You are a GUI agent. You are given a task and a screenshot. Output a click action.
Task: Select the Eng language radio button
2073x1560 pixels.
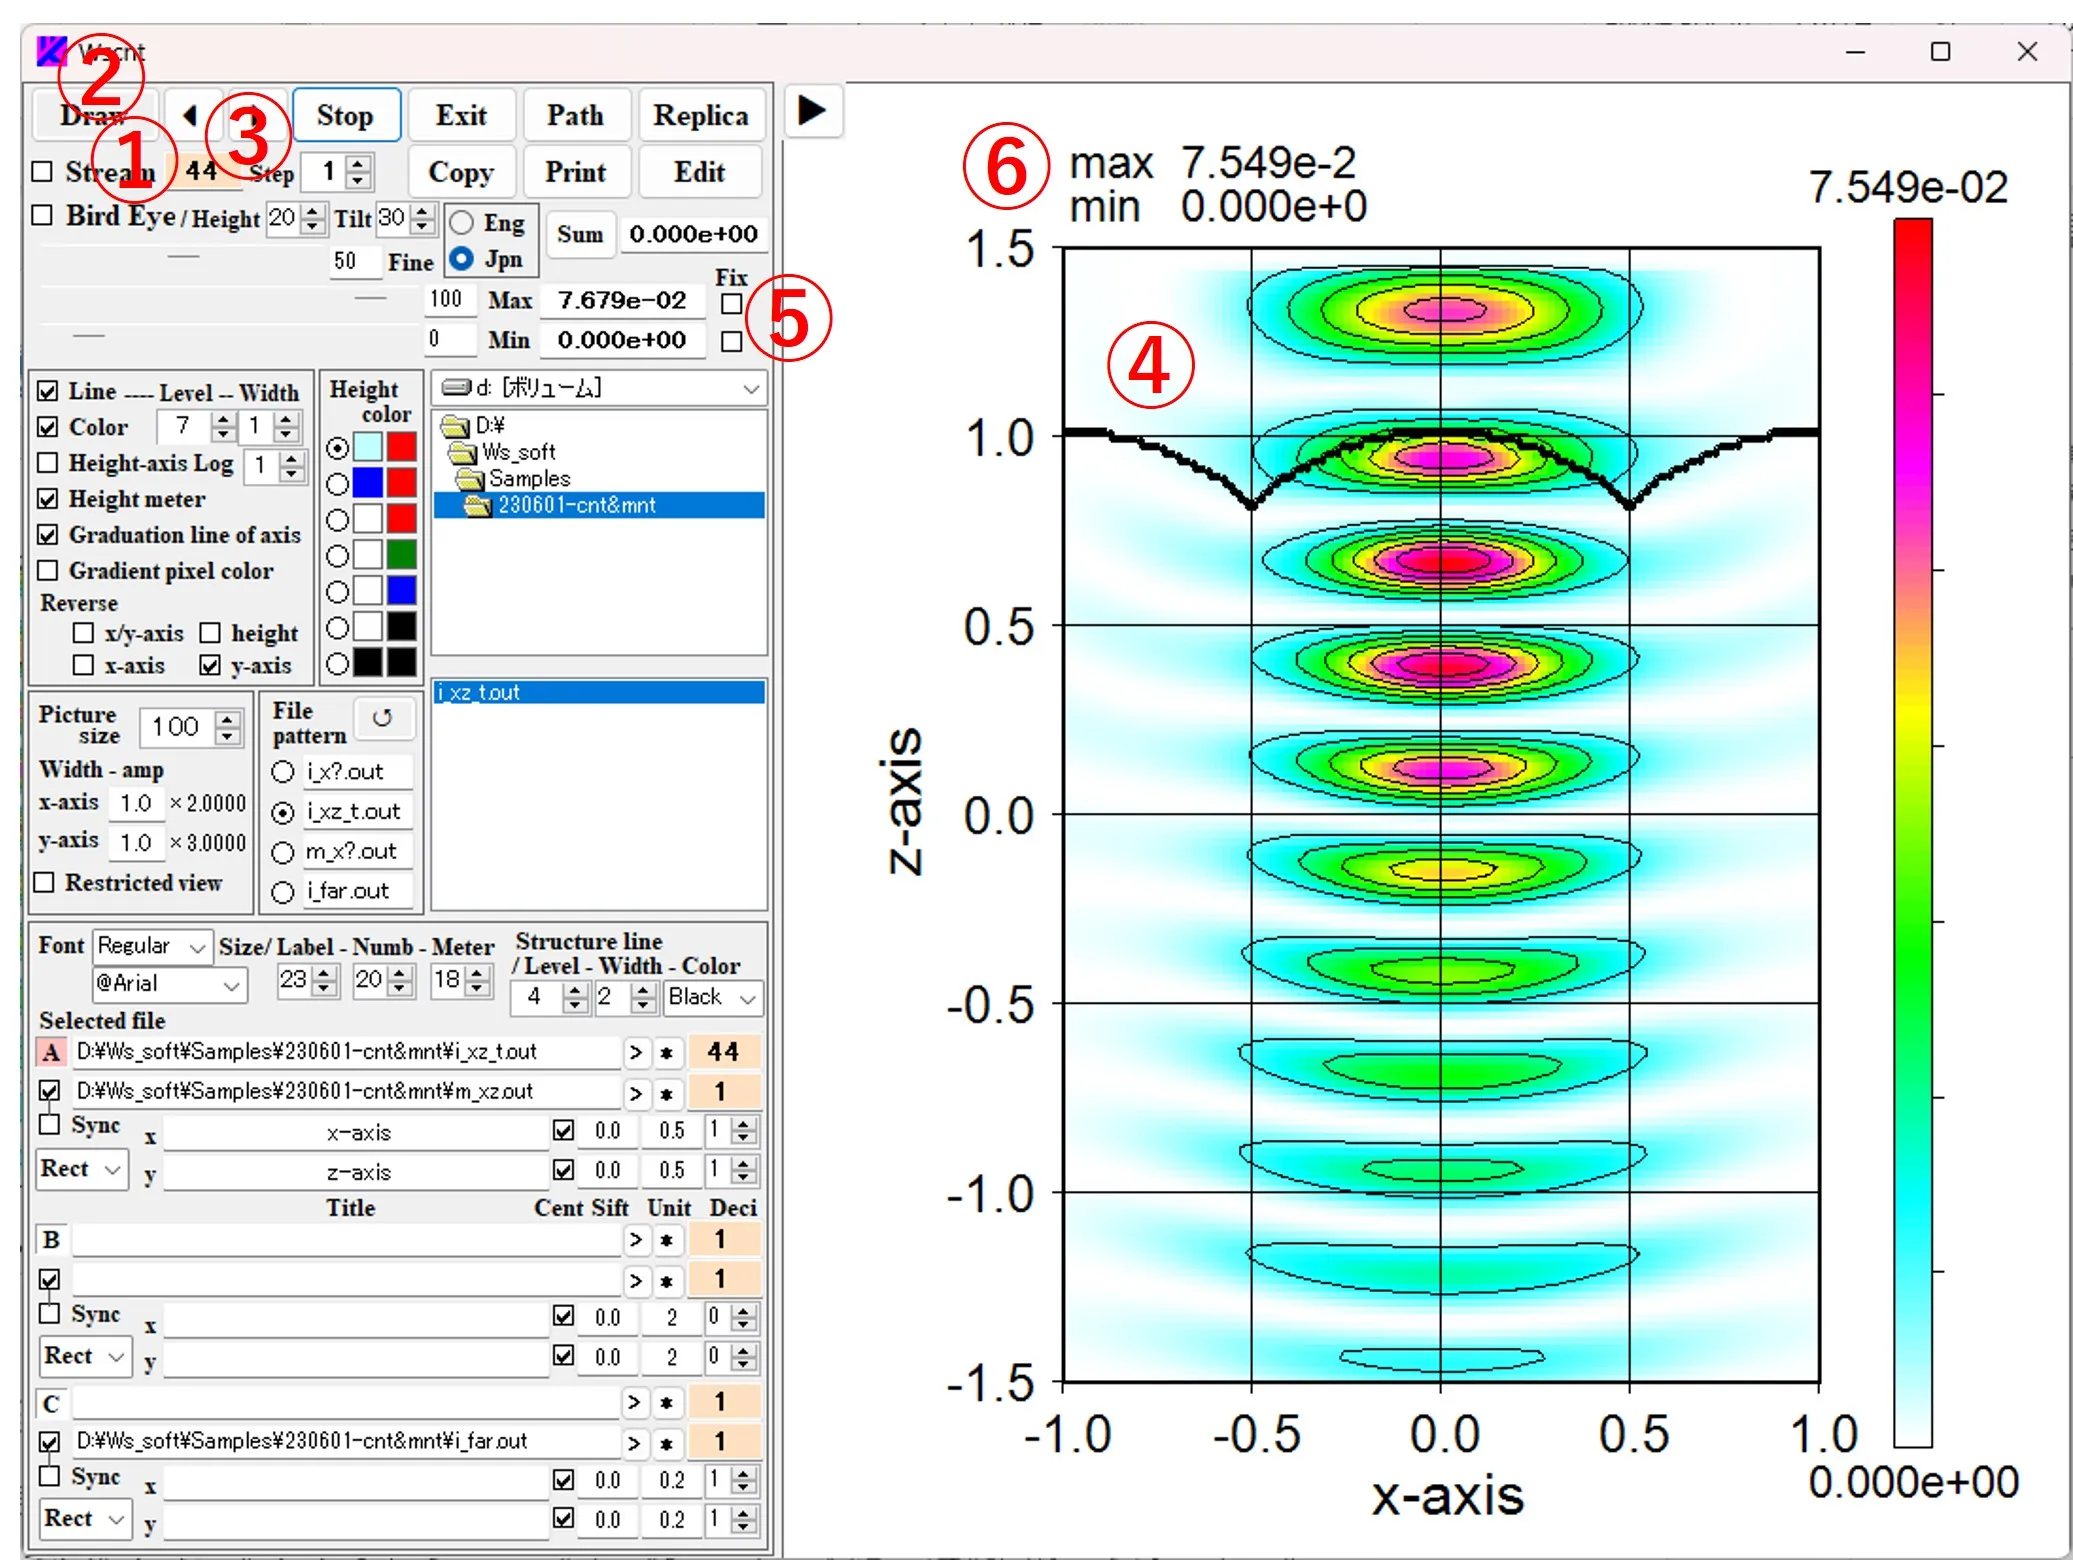pos(461,222)
